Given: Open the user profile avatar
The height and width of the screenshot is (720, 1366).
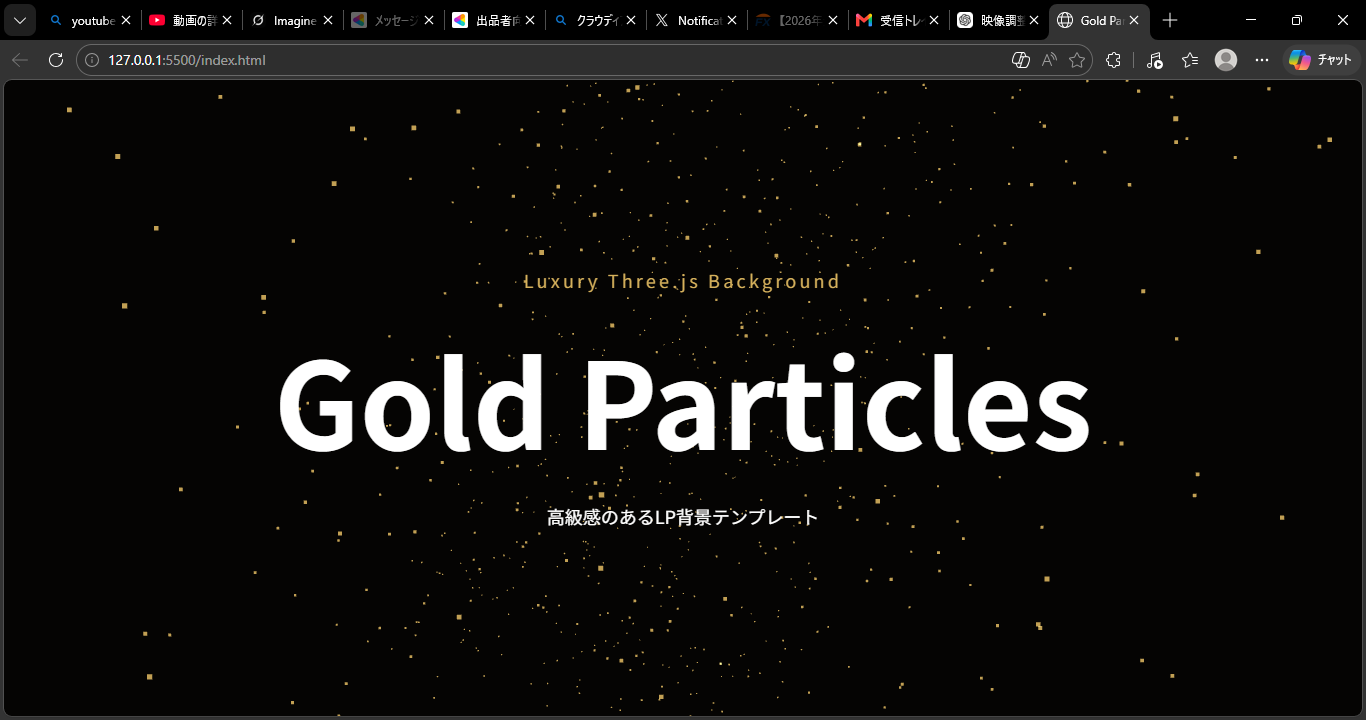Looking at the screenshot, I should coord(1226,60).
